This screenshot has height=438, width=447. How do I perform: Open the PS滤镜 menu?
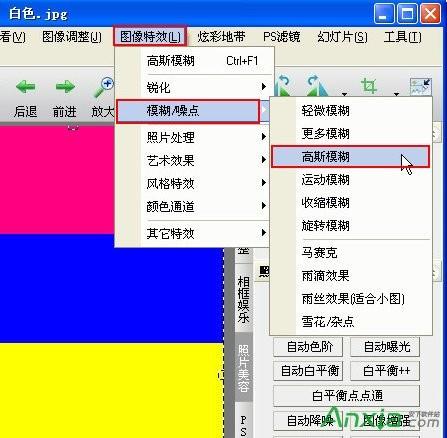point(282,37)
